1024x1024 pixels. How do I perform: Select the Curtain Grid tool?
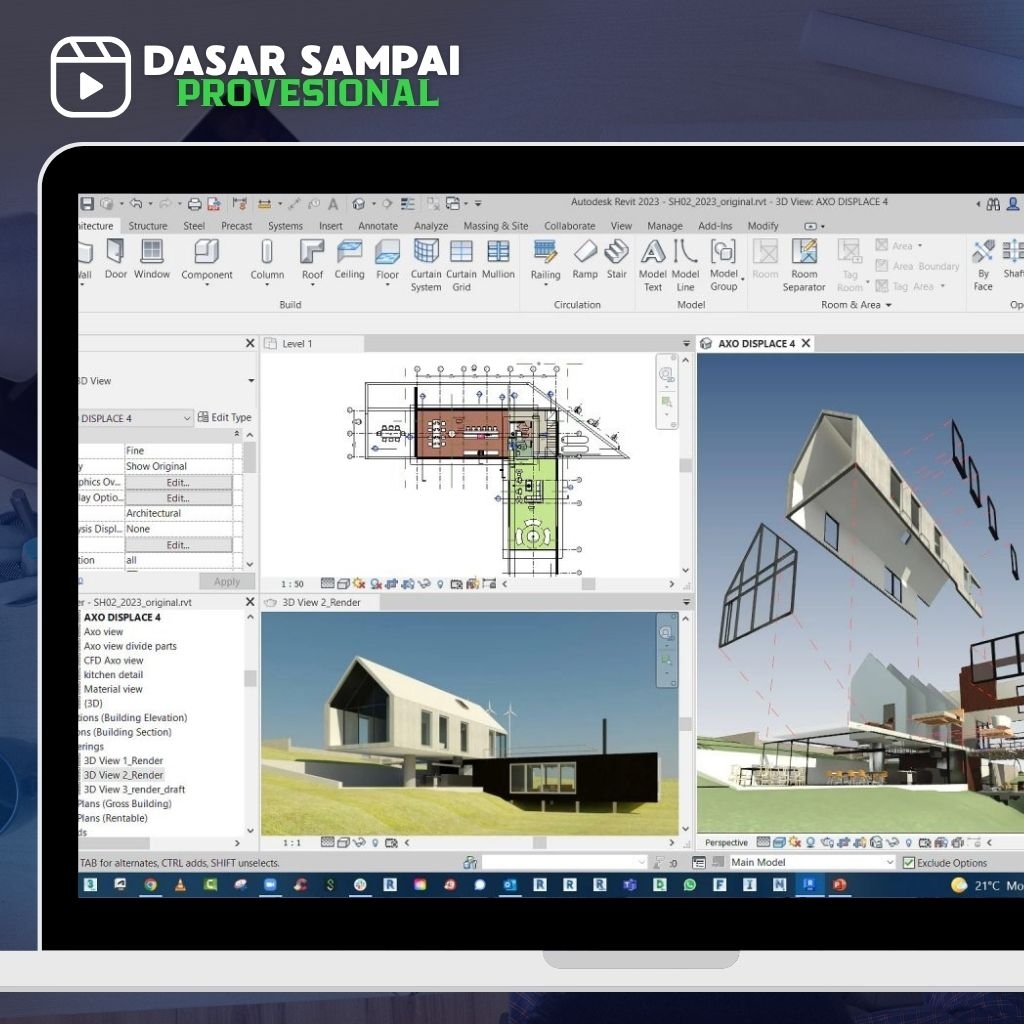point(461,264)
